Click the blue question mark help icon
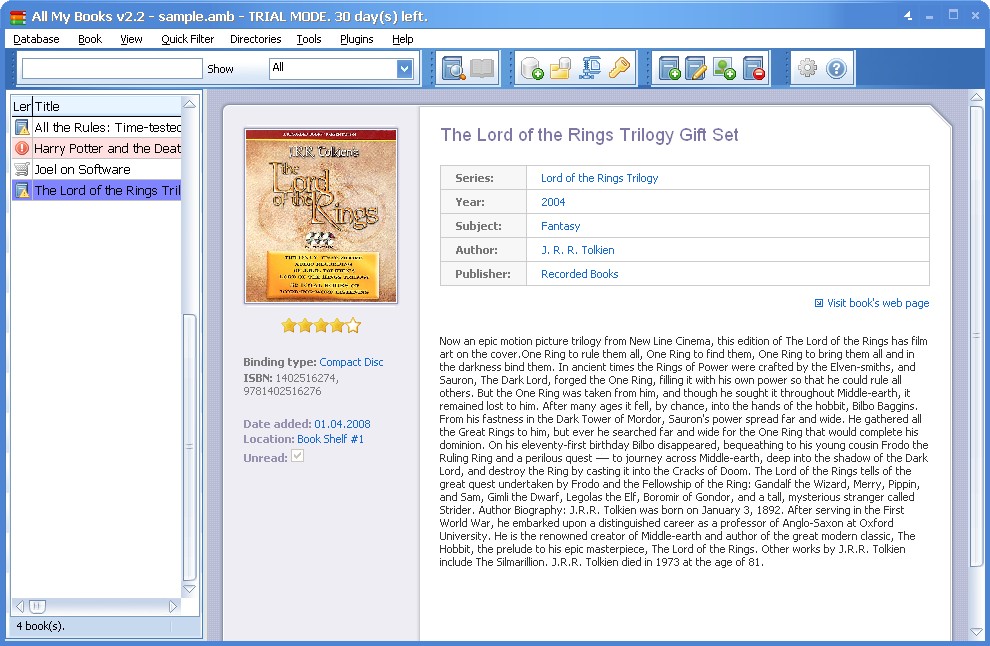This screenshot has height=646, width=990. coord(836,68)
